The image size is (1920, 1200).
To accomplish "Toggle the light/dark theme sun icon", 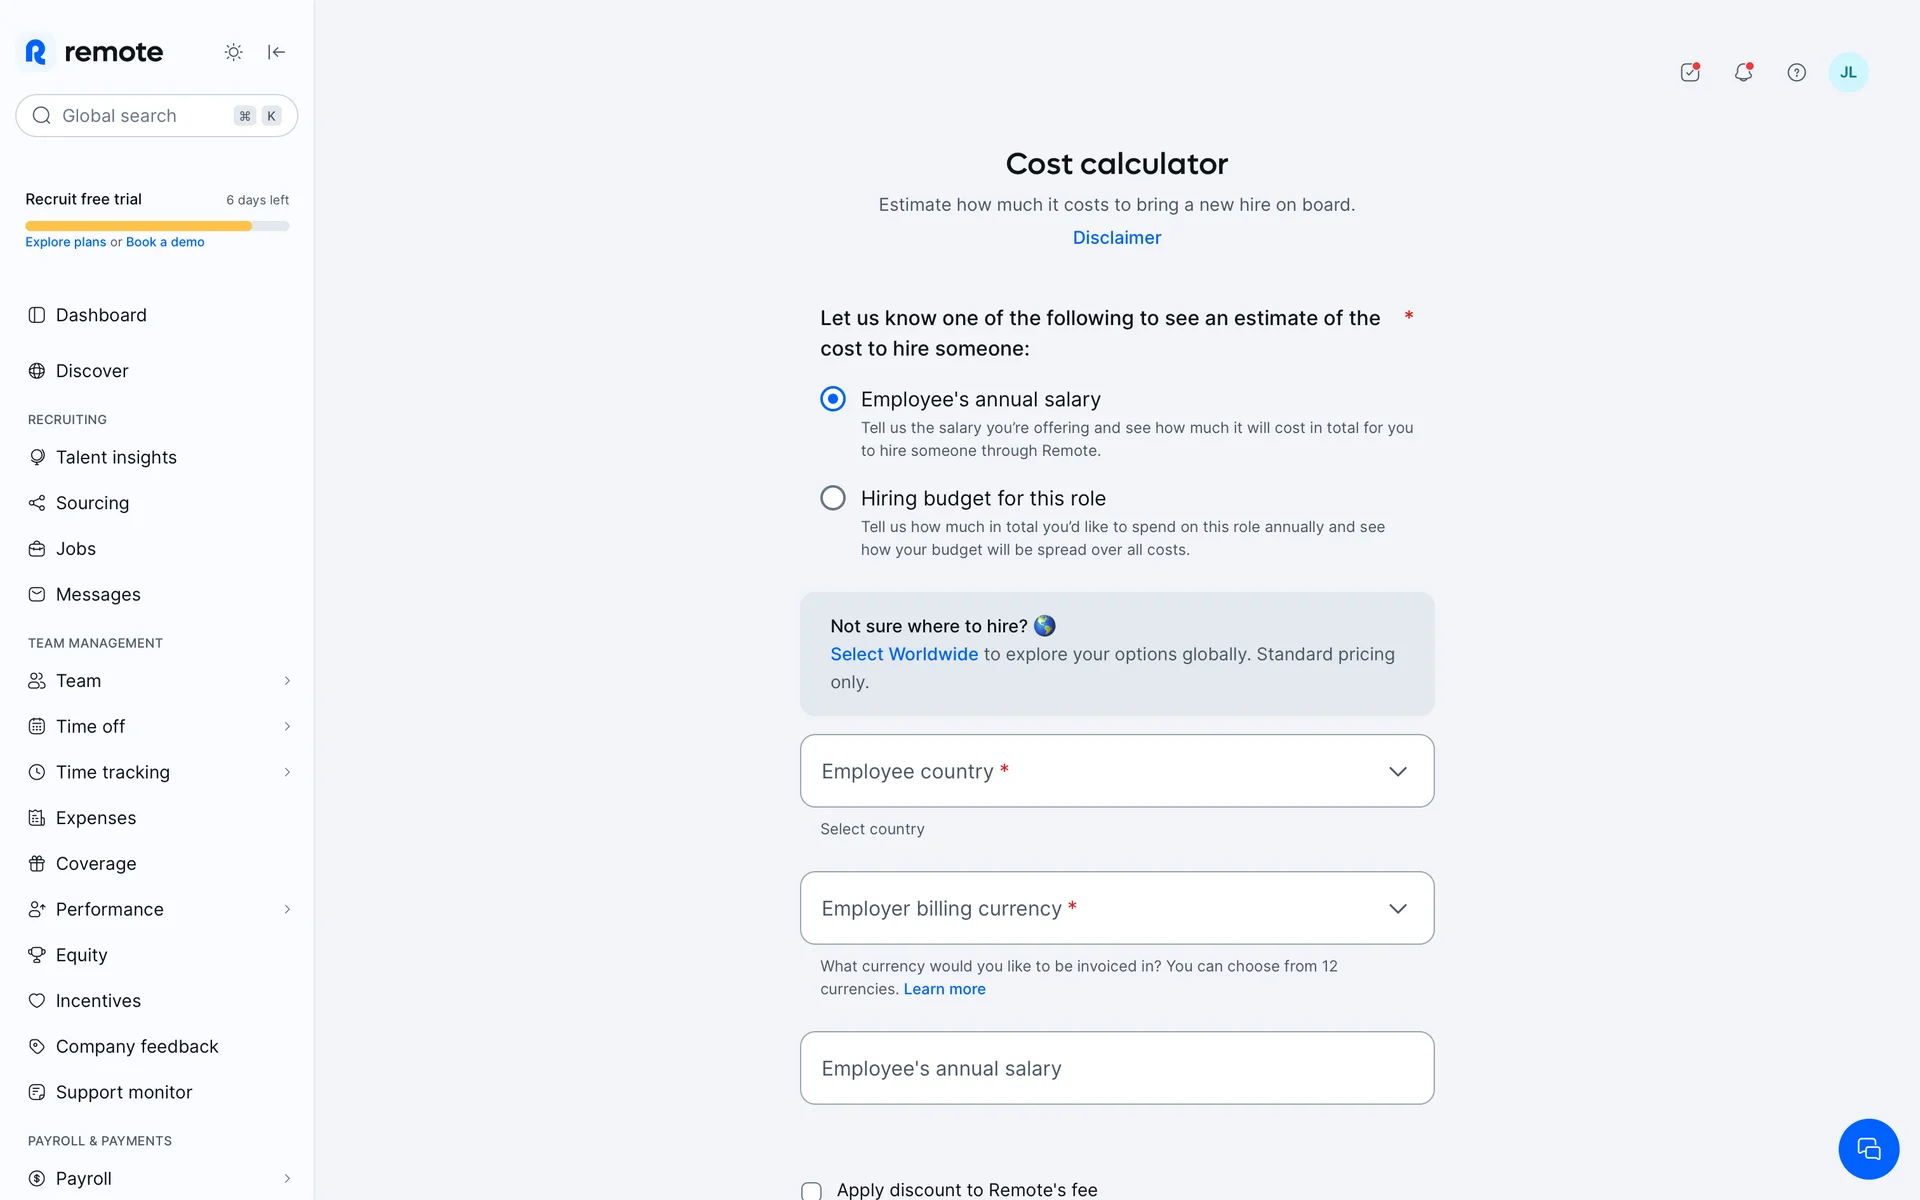I will coord(233,52).
